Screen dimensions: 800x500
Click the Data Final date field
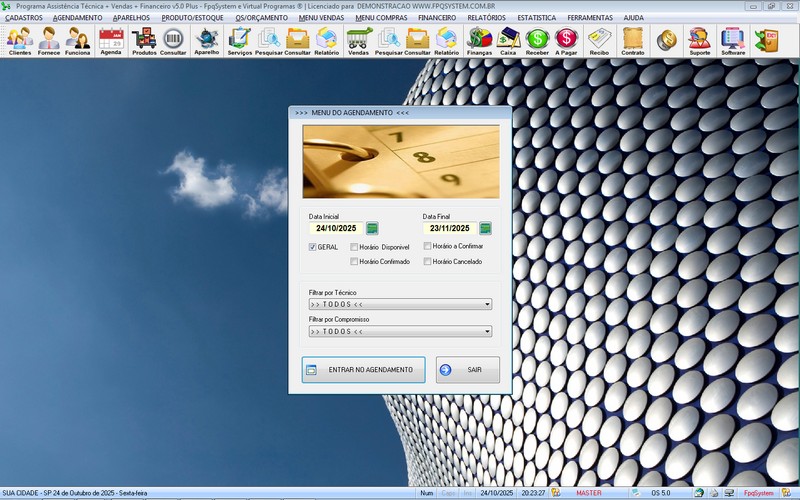450,228
